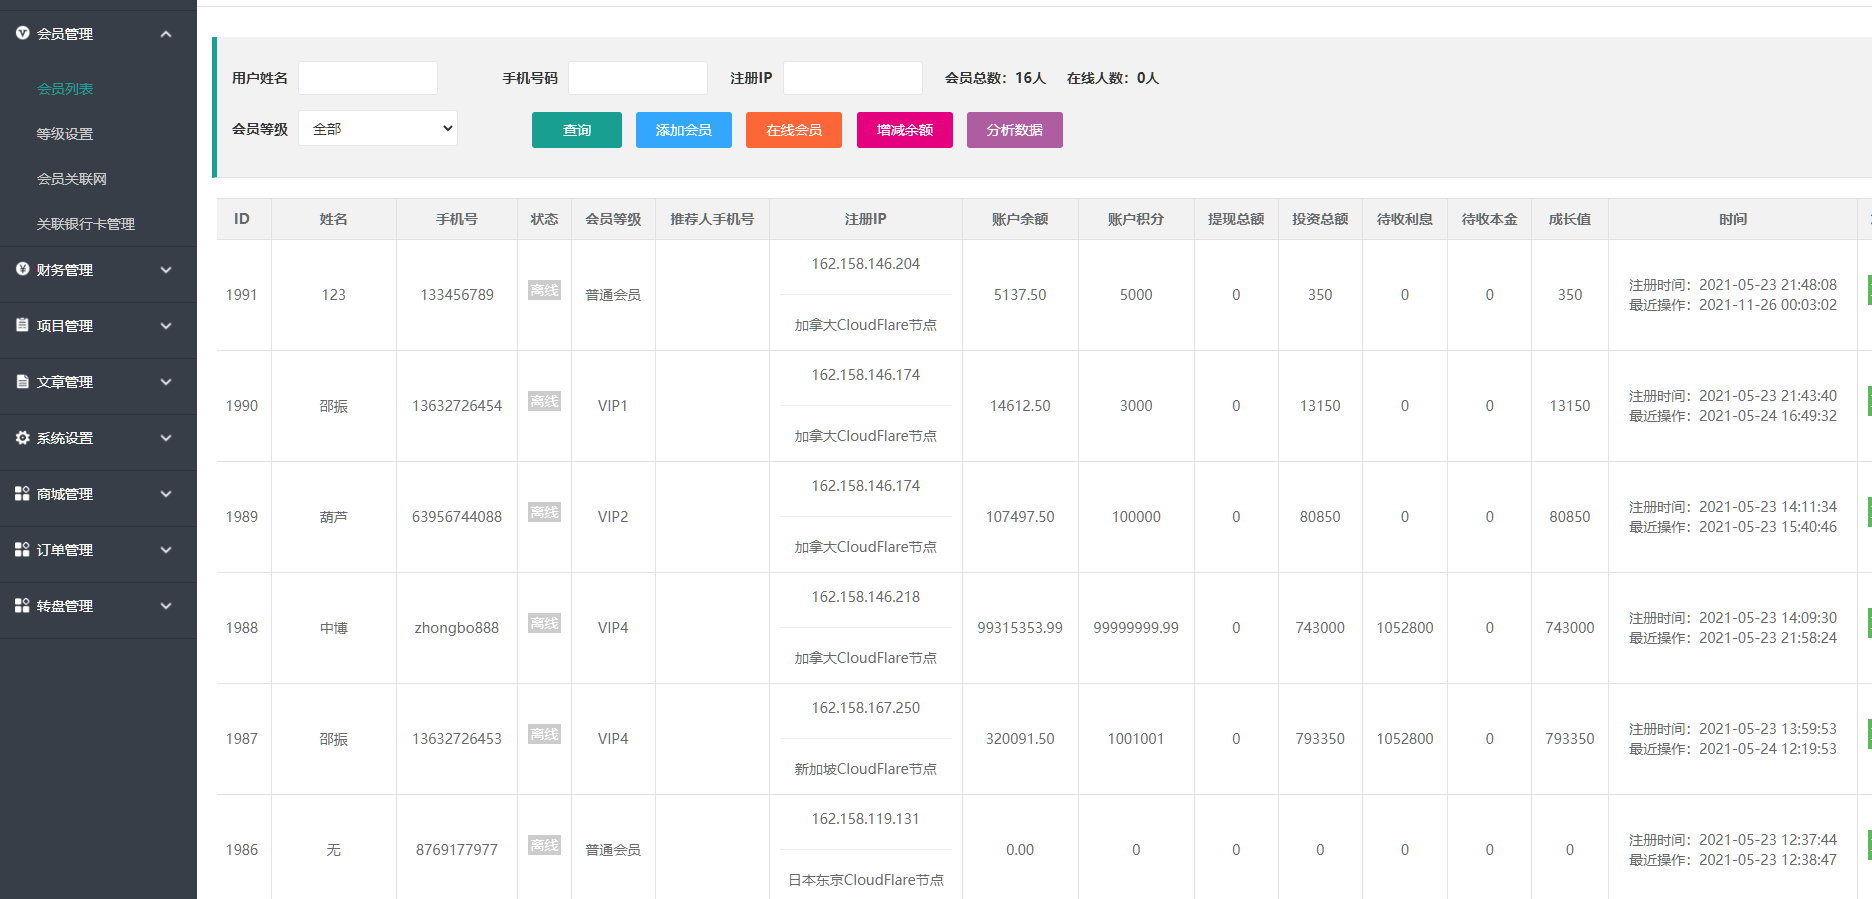Click the 转盘管理 grid icon
Screen dimensions: 1872x899
[x=22, y=605]
